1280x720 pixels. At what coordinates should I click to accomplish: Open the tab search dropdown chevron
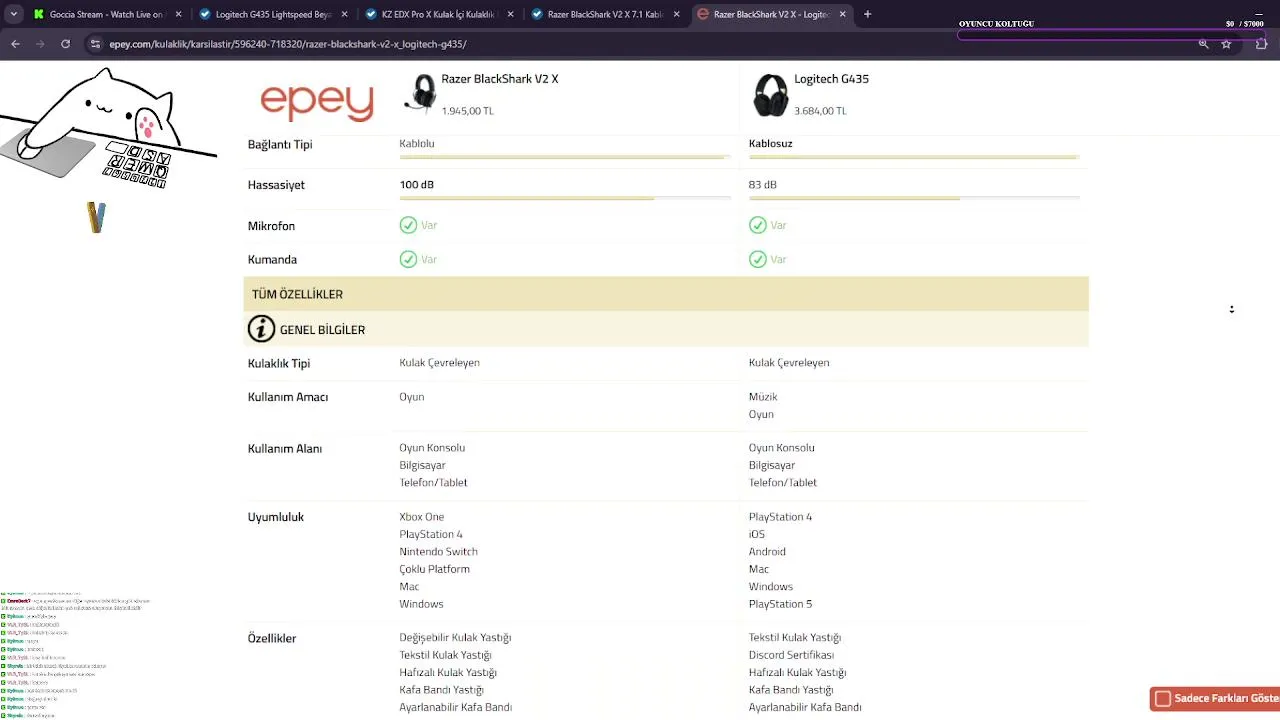tap(14, 14)
